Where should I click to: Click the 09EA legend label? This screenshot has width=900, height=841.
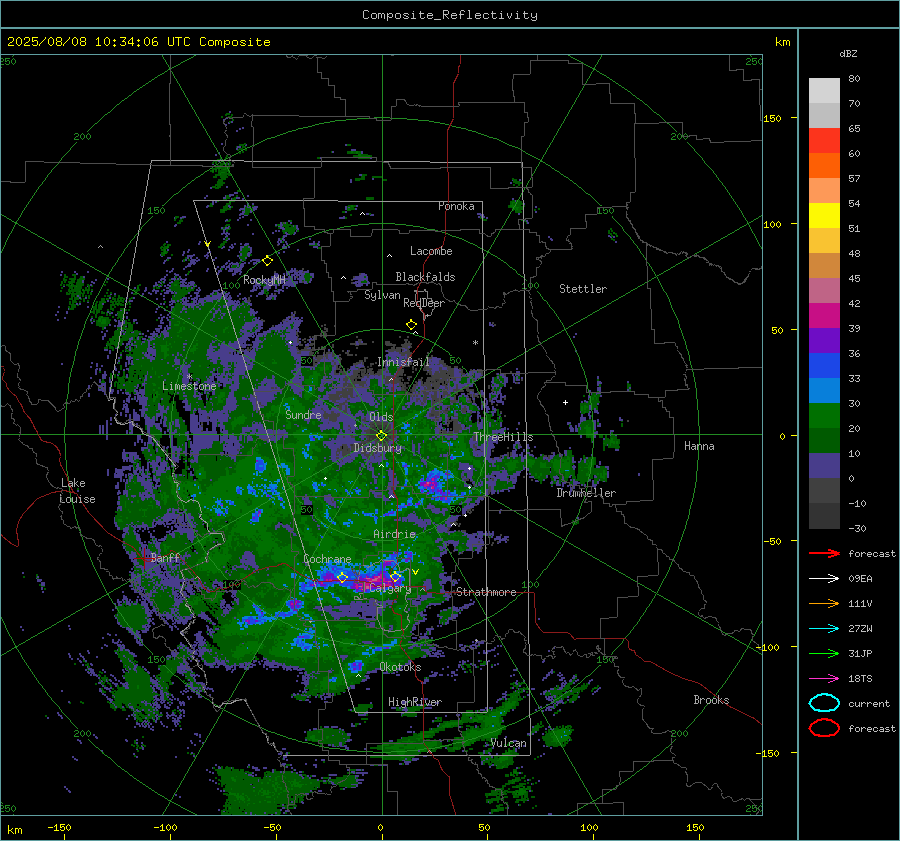click(x=860, y=579)
